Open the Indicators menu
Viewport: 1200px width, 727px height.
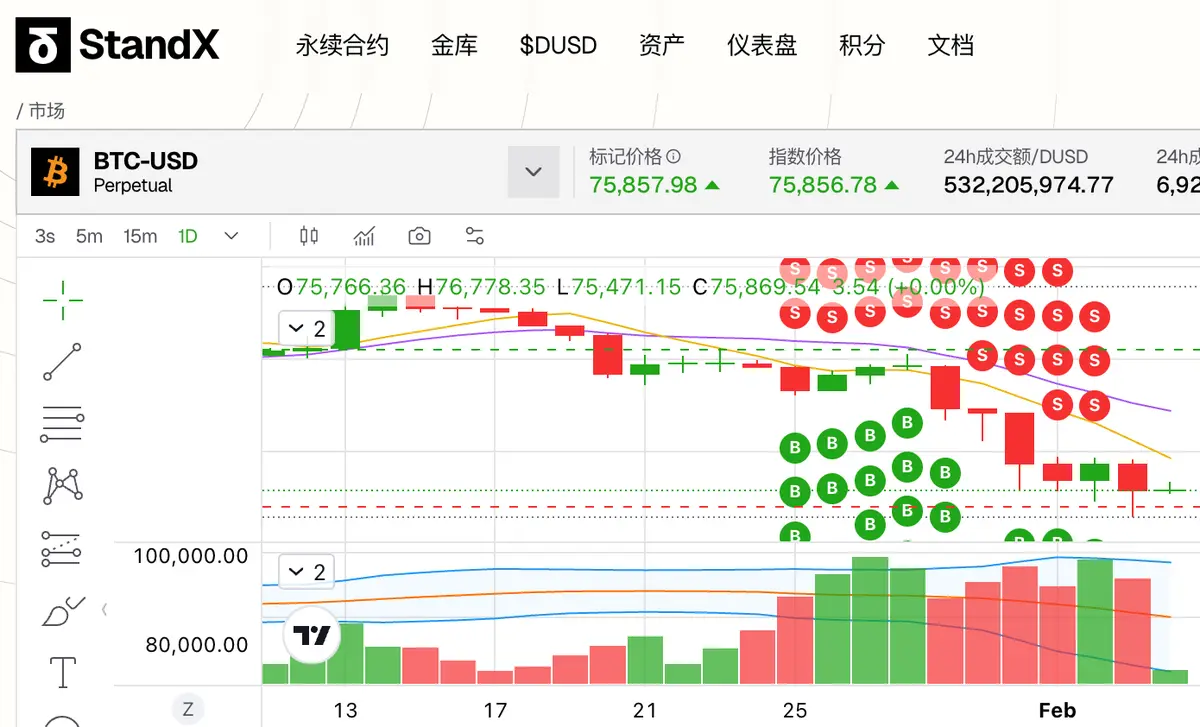[x=364, y=236]
